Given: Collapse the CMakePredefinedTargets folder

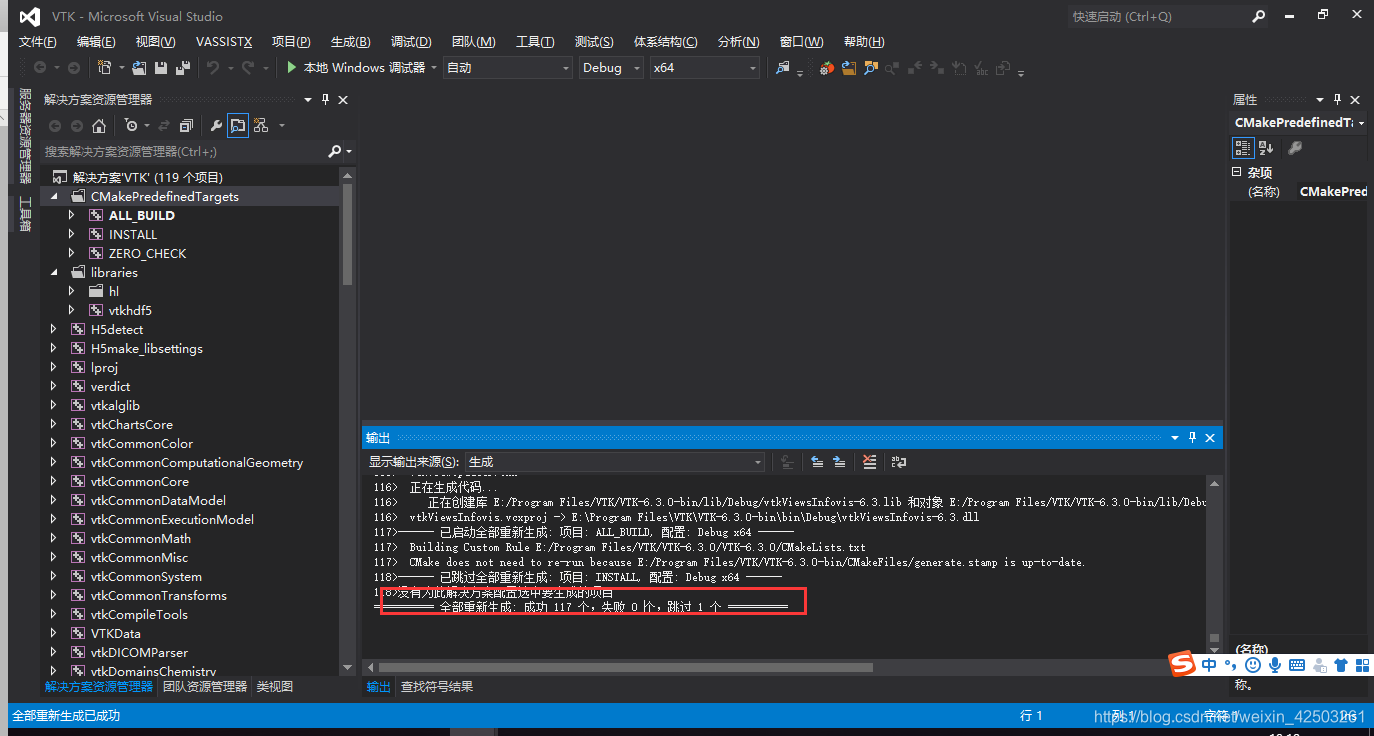Looking at the screenshot, I should pos(54,197).
